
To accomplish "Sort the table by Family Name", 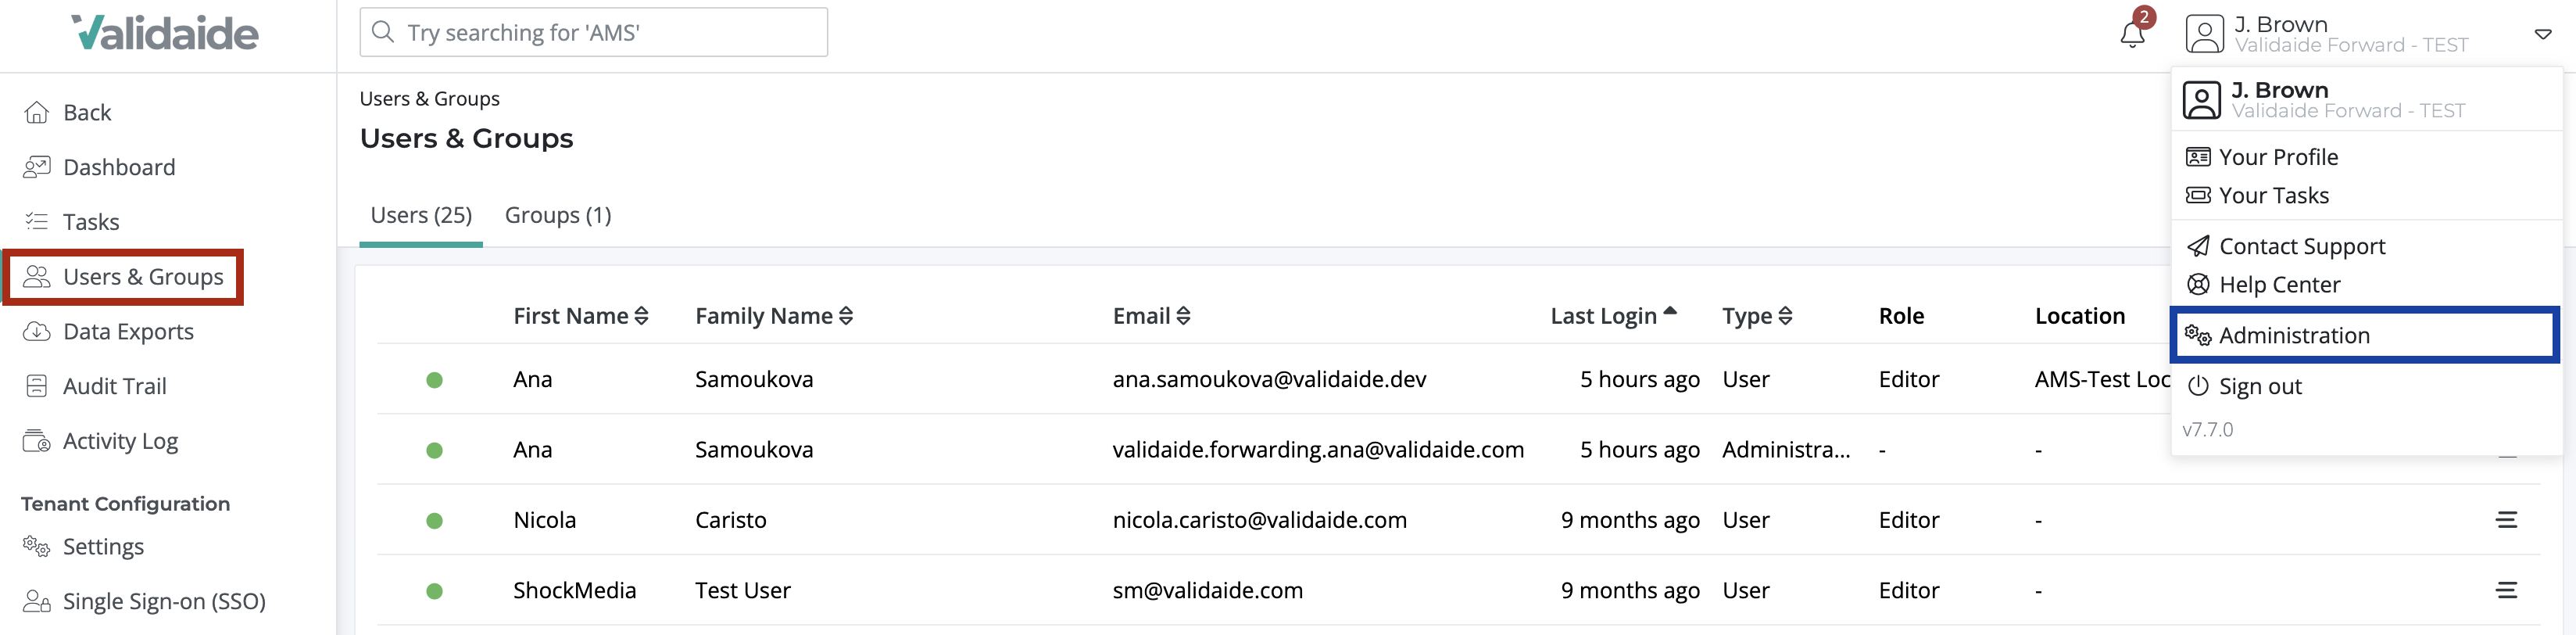I will (774, 316).
